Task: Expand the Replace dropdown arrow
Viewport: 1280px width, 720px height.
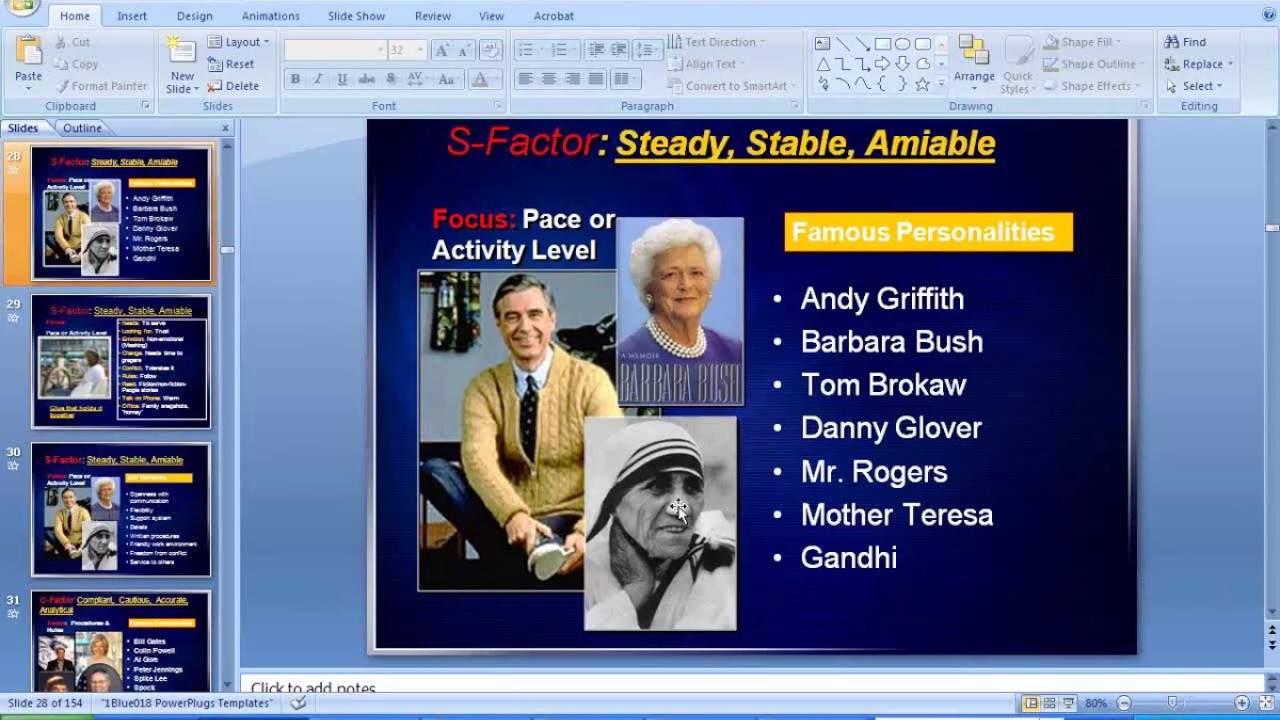Action: click(x=1230, y=64)
